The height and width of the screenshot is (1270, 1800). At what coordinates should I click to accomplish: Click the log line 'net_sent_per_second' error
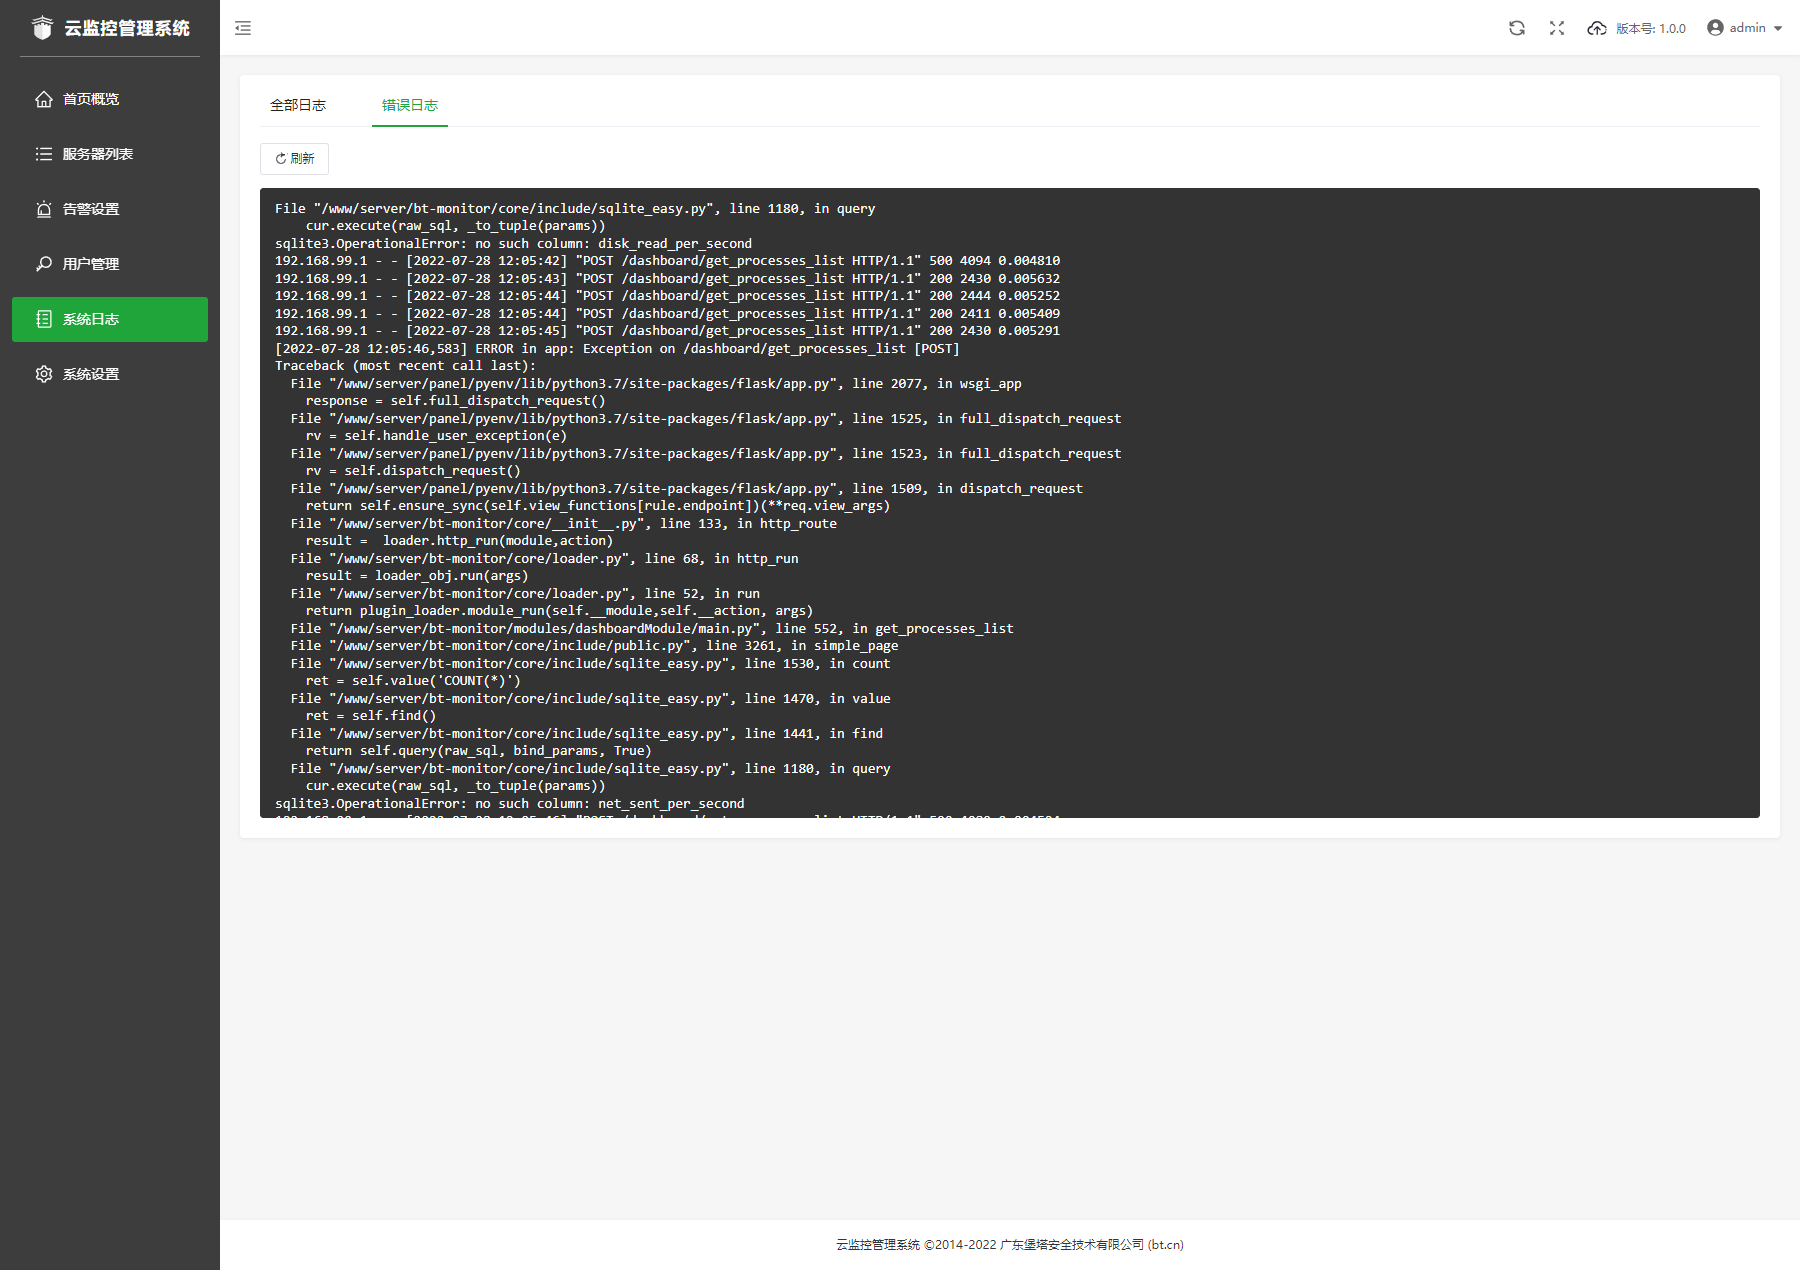coord(509,804)
